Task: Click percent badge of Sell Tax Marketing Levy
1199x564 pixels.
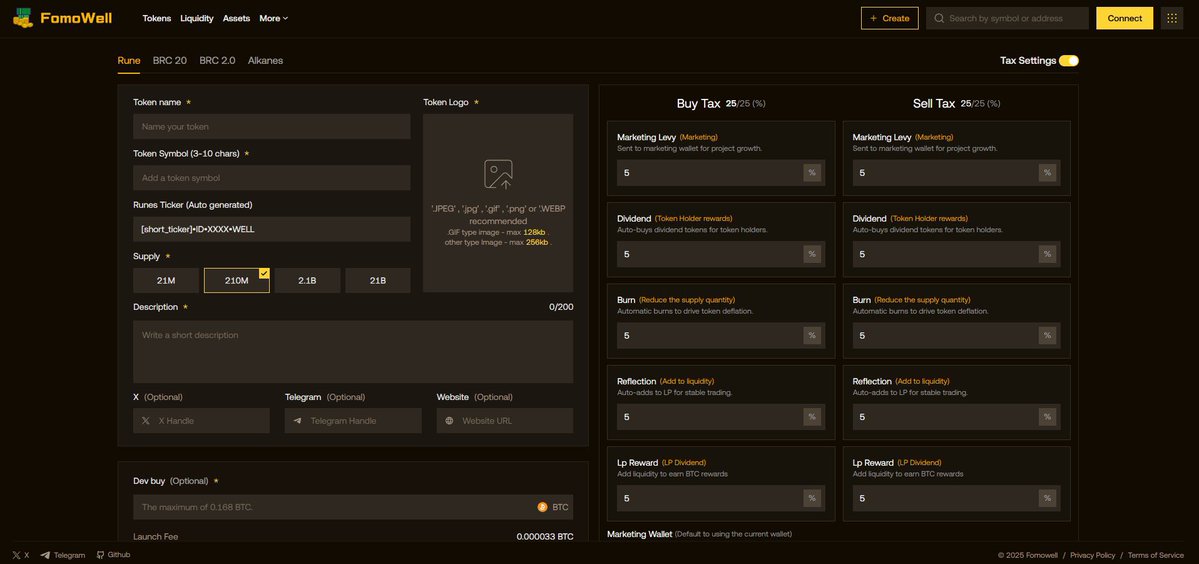Action: point(1047,173)
